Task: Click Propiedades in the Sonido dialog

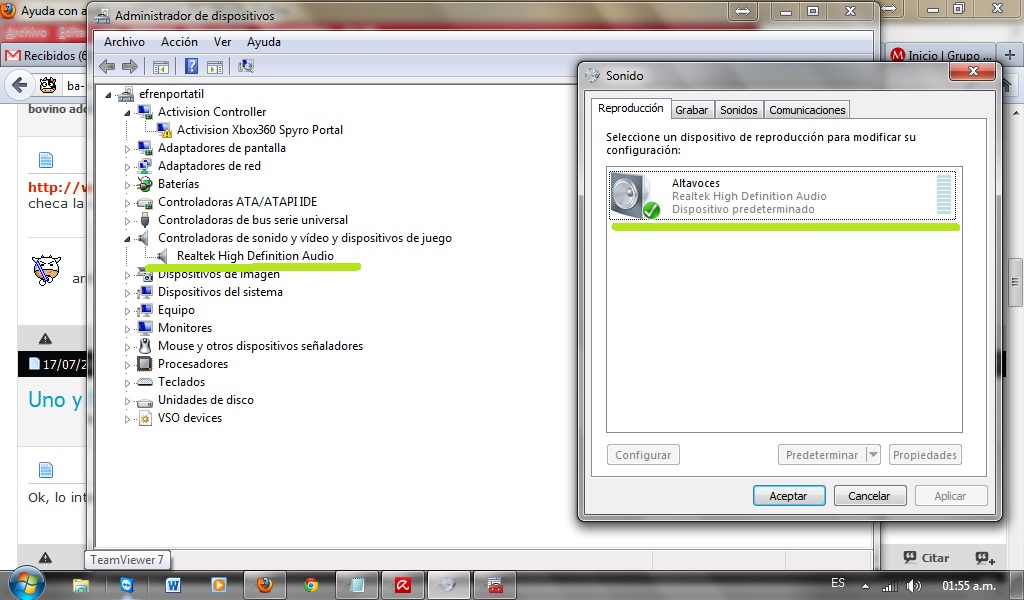Action: pyautogui.click(x=925, y=454)
